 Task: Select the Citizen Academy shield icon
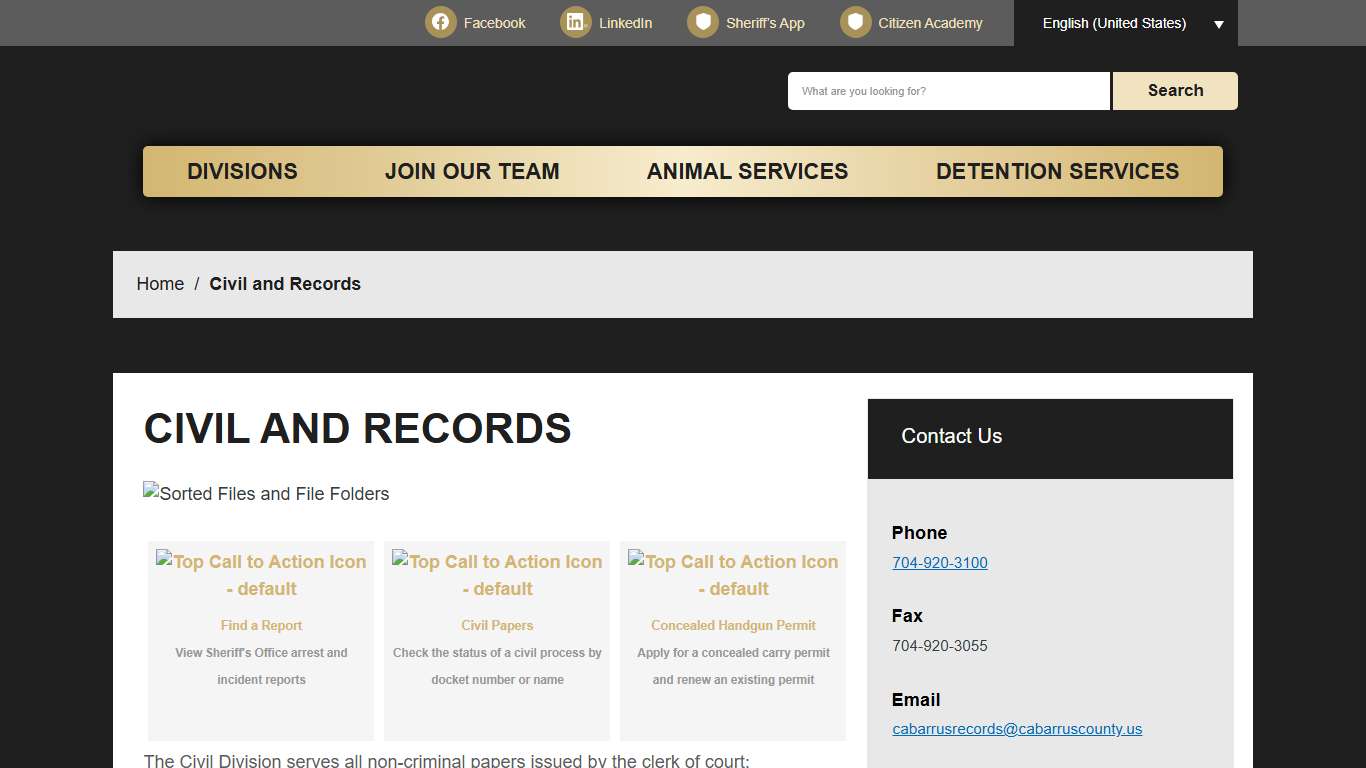[x=856, y=22]
